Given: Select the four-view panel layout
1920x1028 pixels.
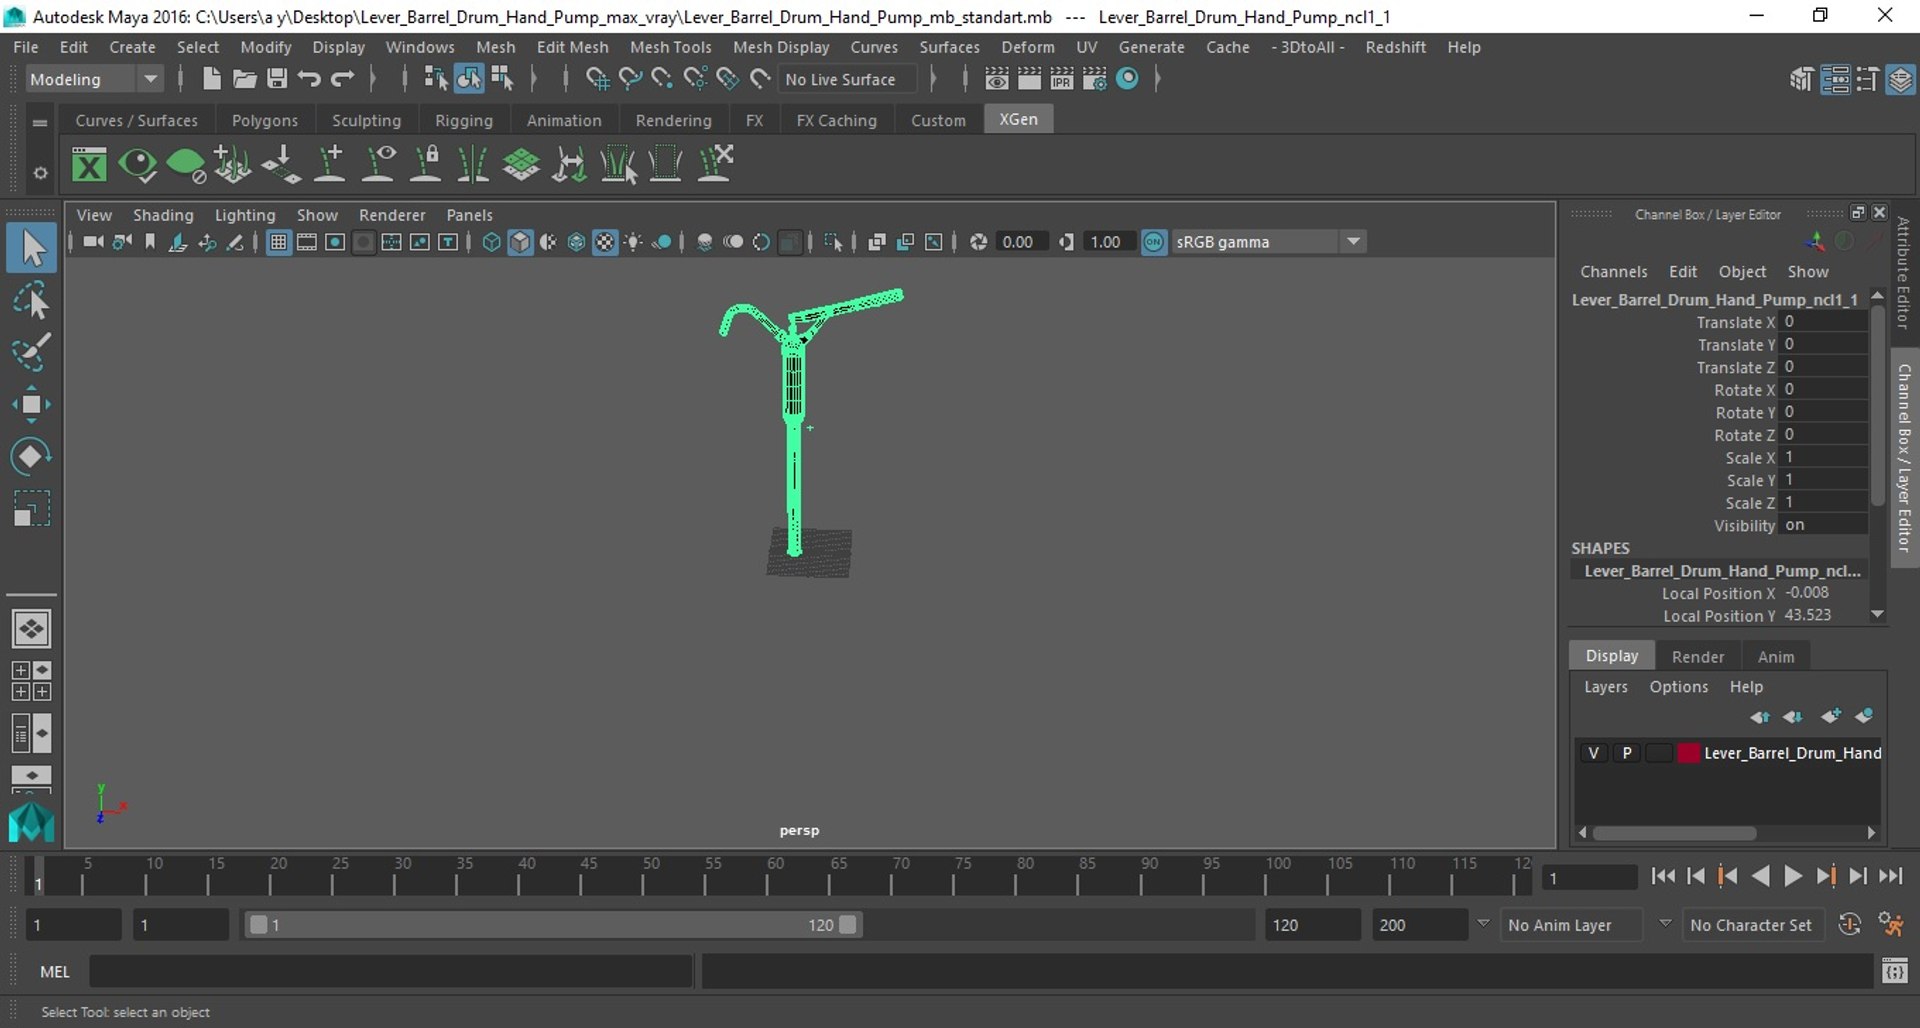Looking at the screenshot, I should click(31, 681).
